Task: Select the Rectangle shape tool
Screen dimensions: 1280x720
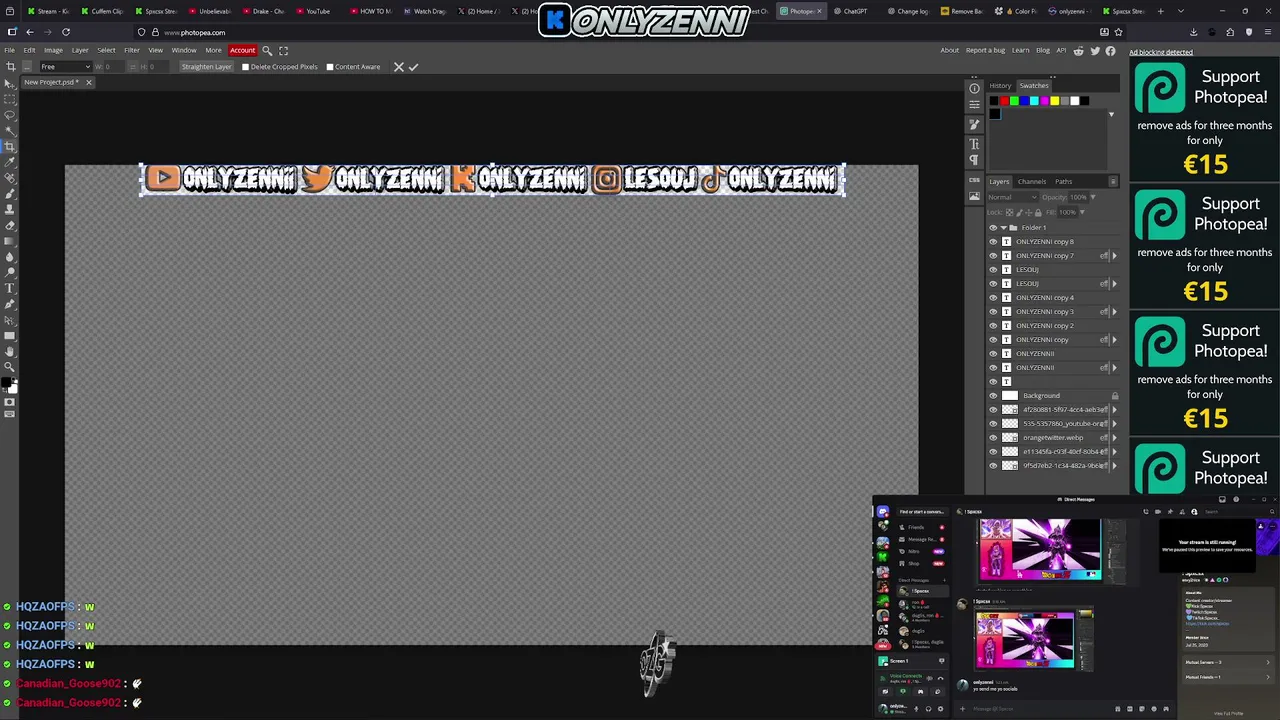Action: pyautogui.click(x=10, y=336)
